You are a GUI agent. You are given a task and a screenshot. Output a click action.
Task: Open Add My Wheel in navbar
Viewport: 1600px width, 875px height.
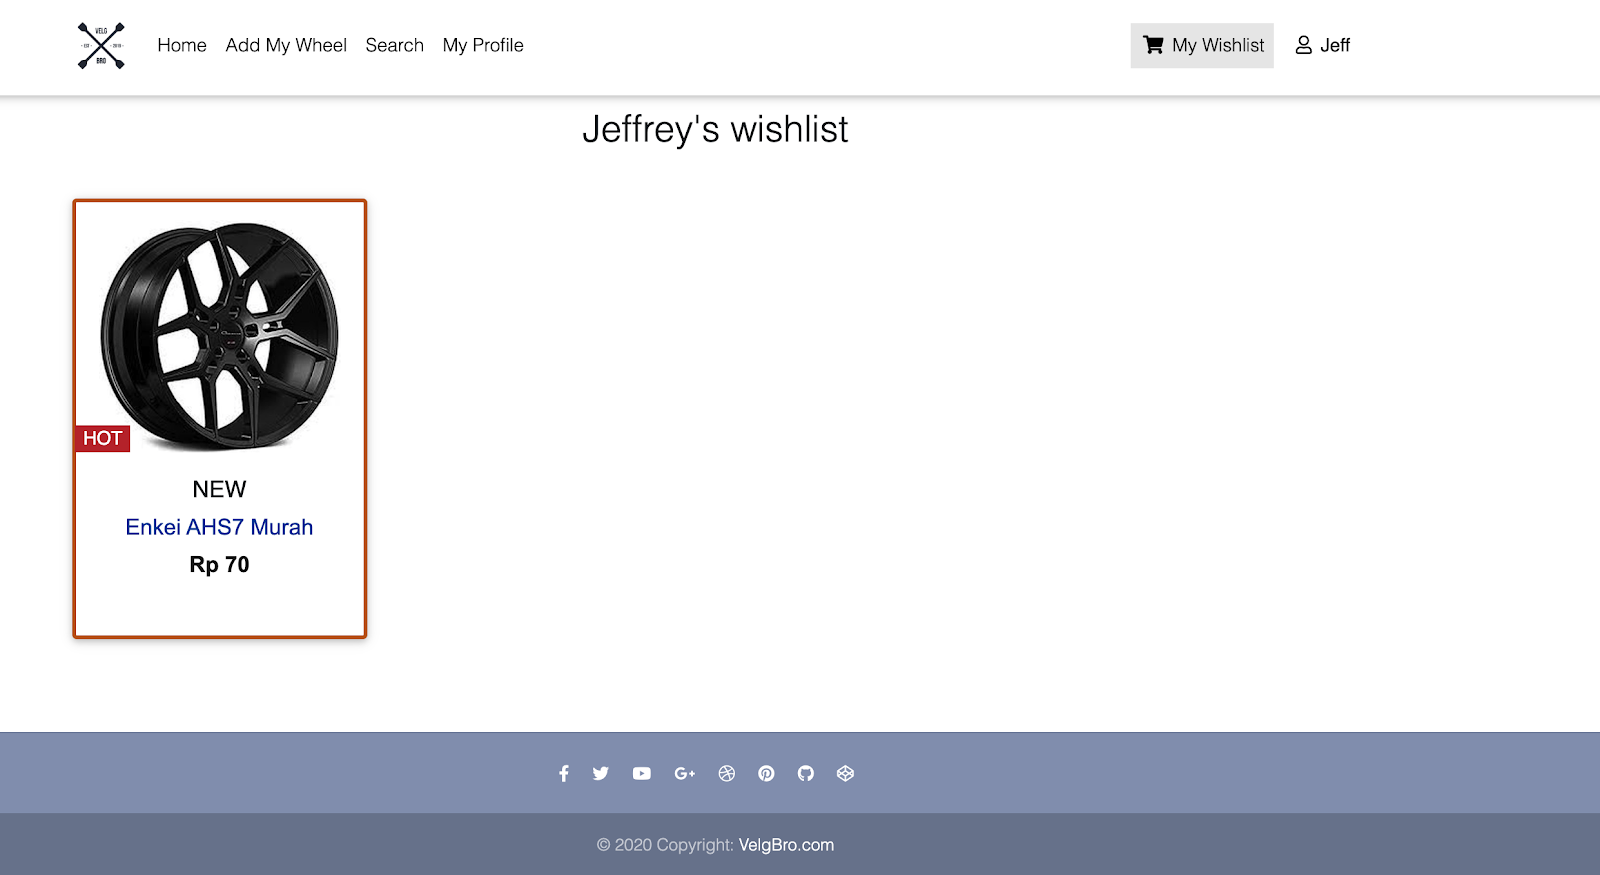[x=286, y=45]
